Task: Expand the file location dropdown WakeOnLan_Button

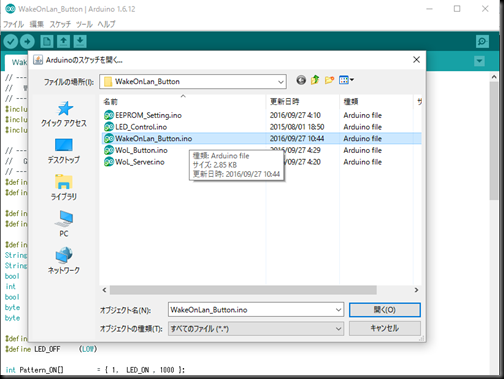Action: tap(281, 82)
